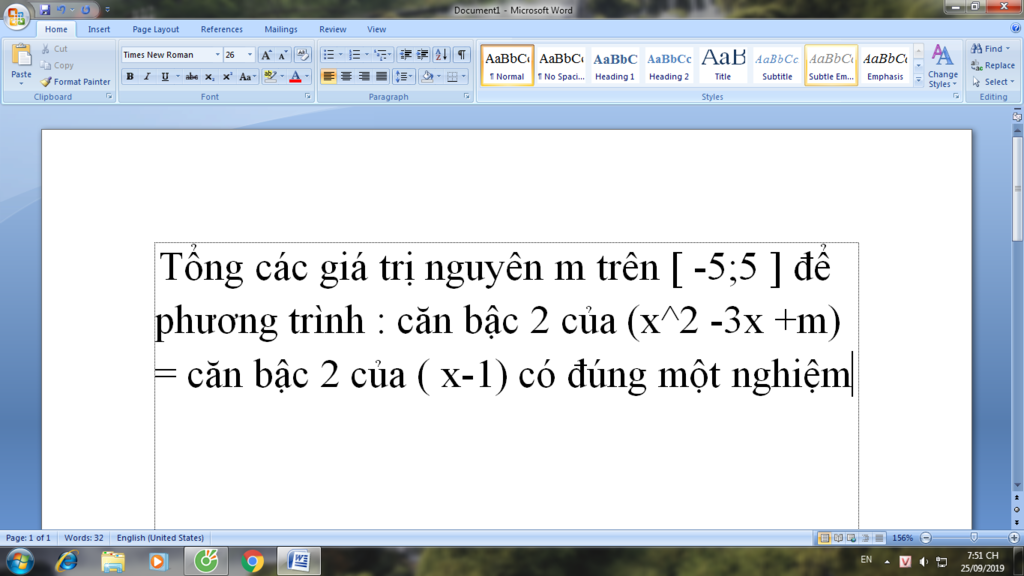The height and width of the screenshot is (576, 1024).
Task: Toggle subscript formatting
Action: click(209, 76)
